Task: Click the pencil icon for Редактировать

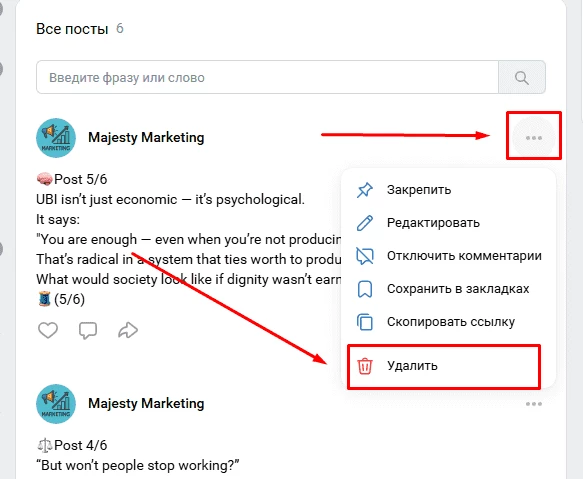Action: [x=364, y=223]
